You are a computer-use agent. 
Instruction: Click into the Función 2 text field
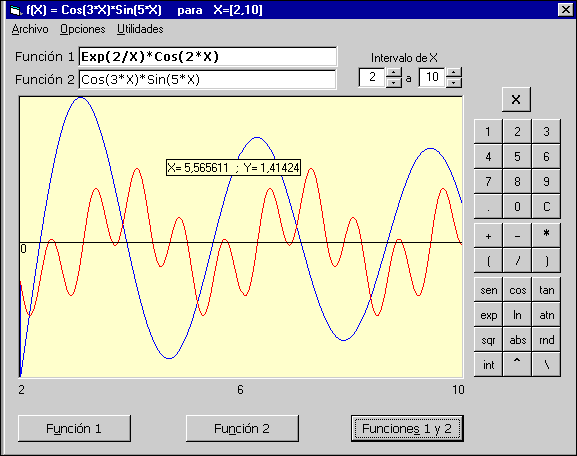point(208,79)
